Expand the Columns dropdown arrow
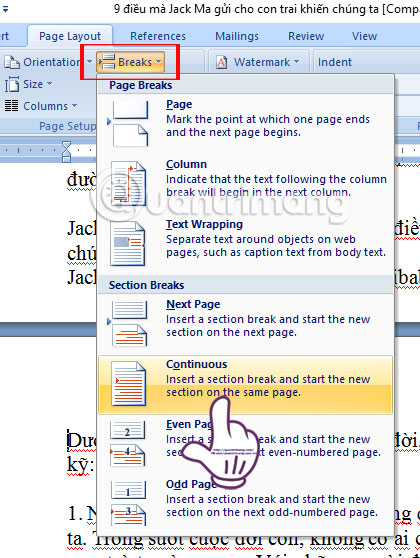420x558 pixels. pyautogui.click(x=74, y=106)
